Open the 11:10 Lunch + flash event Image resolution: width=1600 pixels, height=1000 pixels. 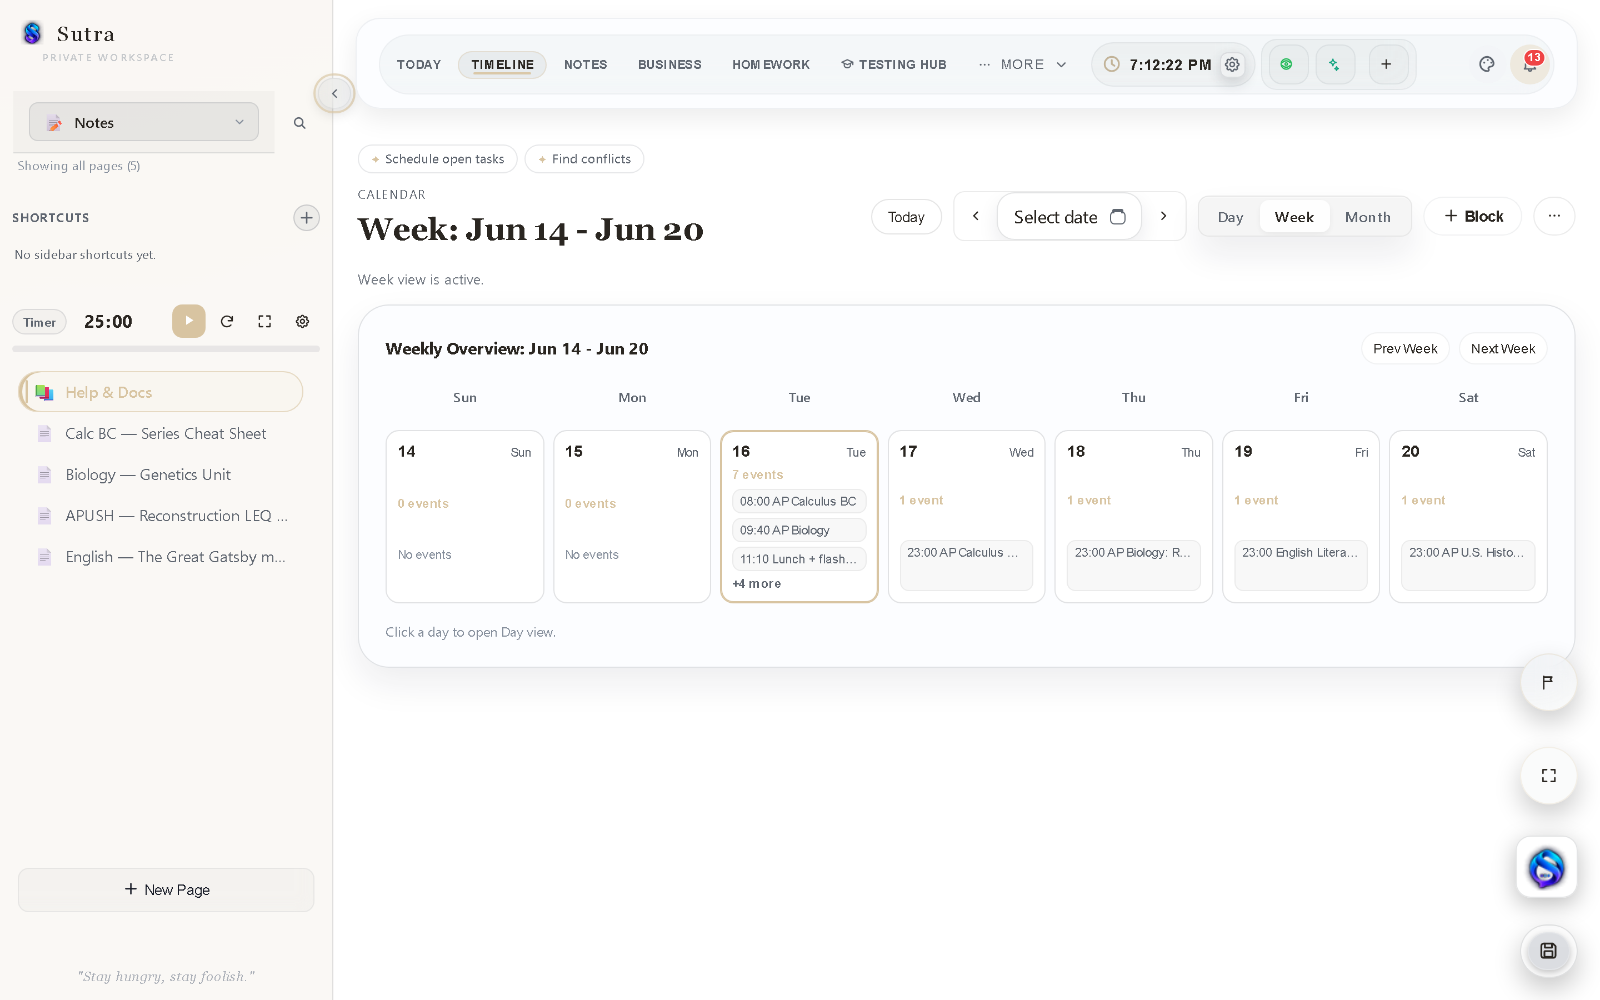tap(799, 559)
